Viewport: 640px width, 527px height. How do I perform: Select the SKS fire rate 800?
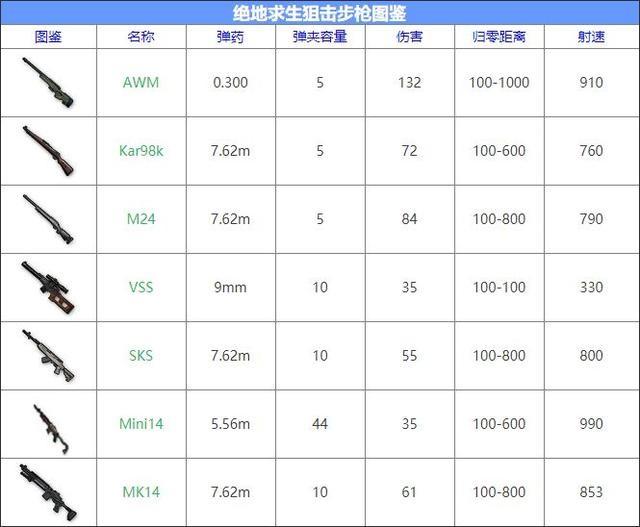coord(591,355)
